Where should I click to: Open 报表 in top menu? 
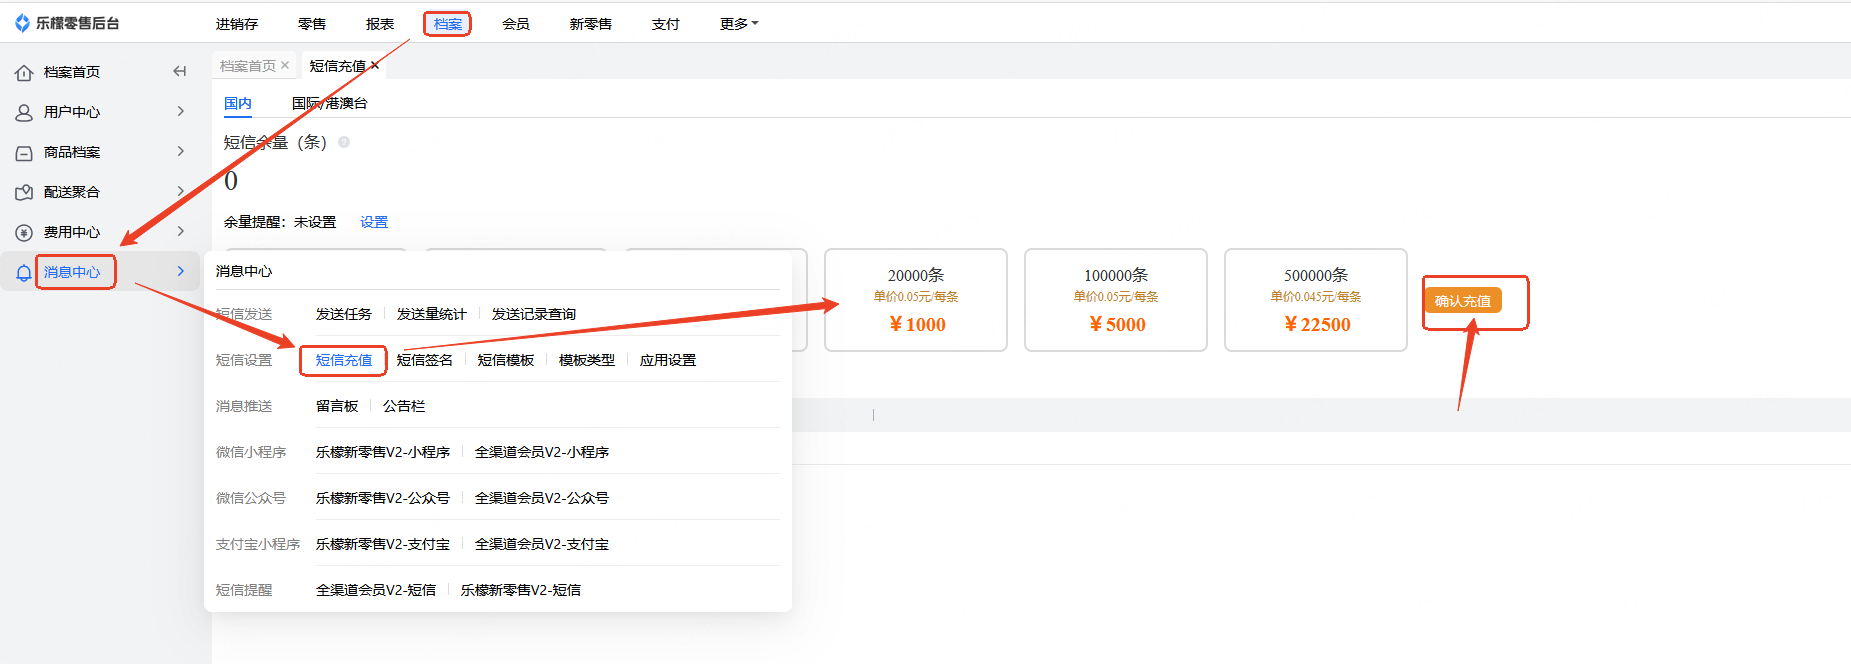380,24
